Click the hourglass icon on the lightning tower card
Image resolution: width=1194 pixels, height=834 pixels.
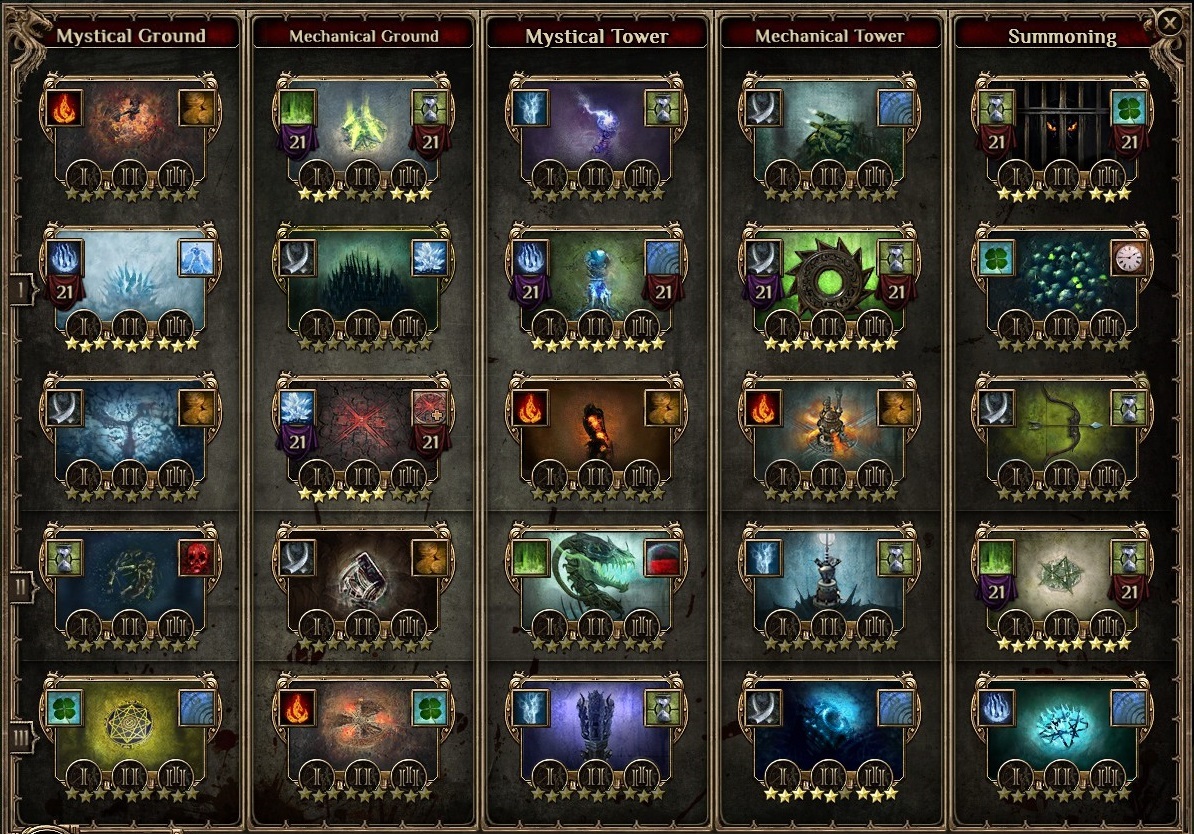[663, 108]
